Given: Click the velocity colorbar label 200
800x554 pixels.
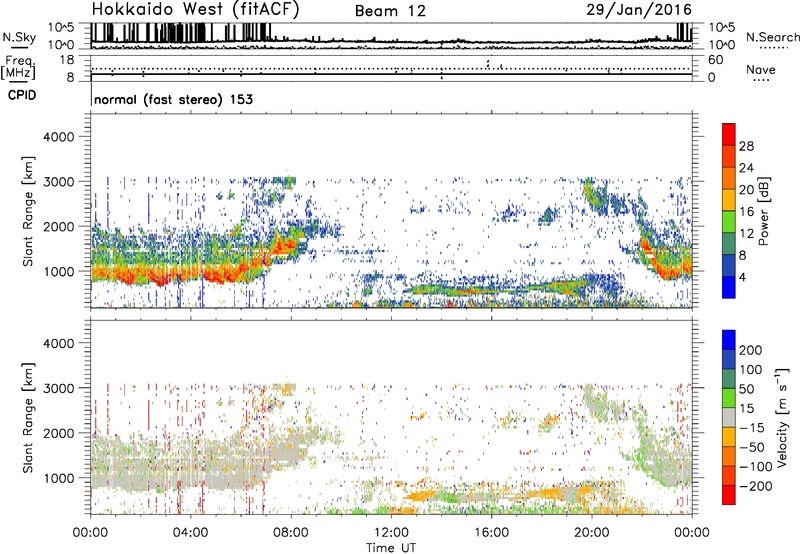Looking at the screenshot, I should point(751,350).
